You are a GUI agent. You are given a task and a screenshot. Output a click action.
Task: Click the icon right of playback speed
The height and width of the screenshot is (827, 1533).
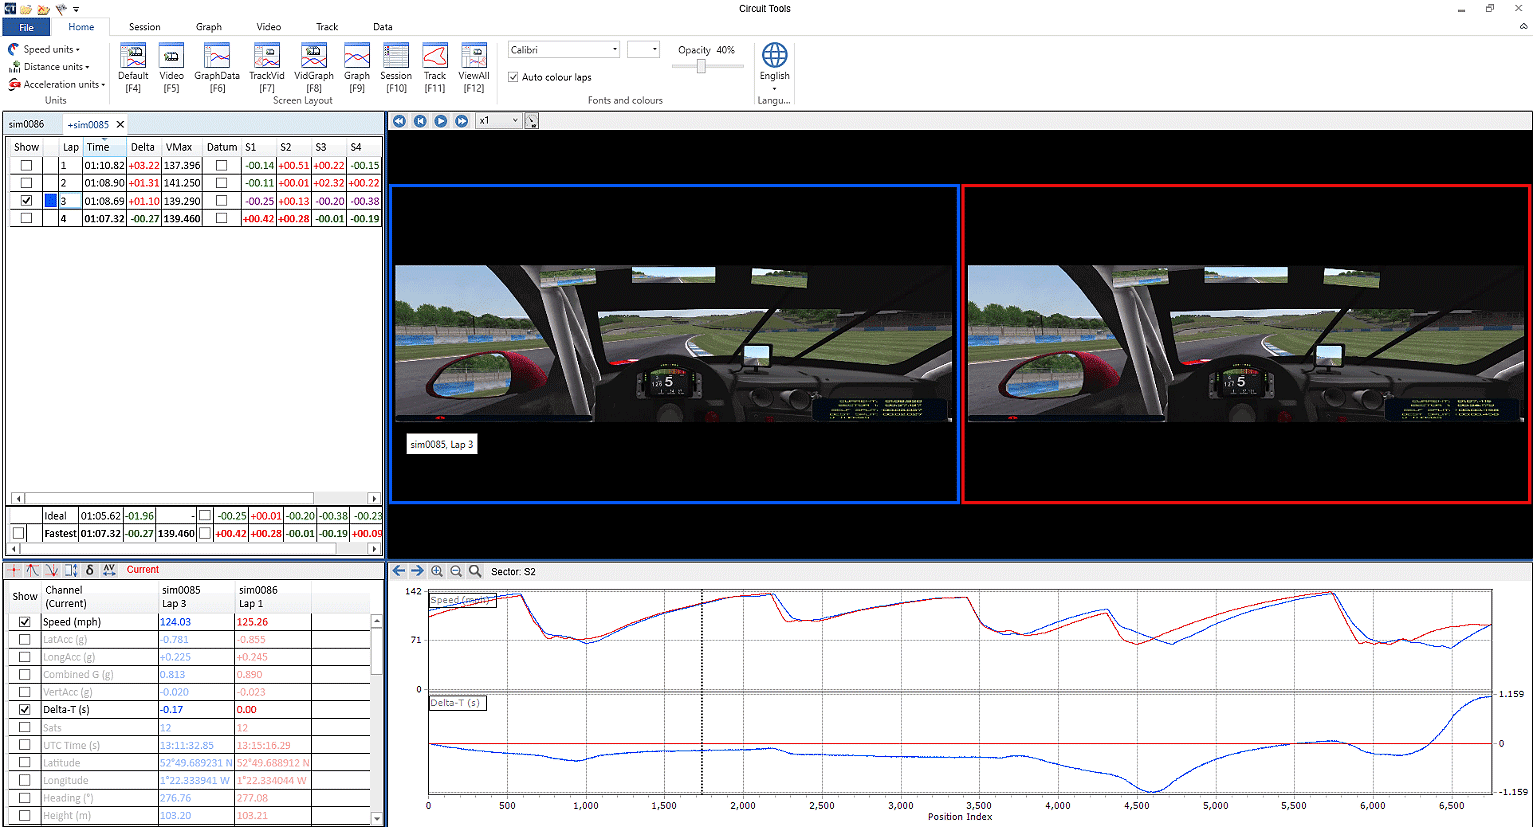532,121
